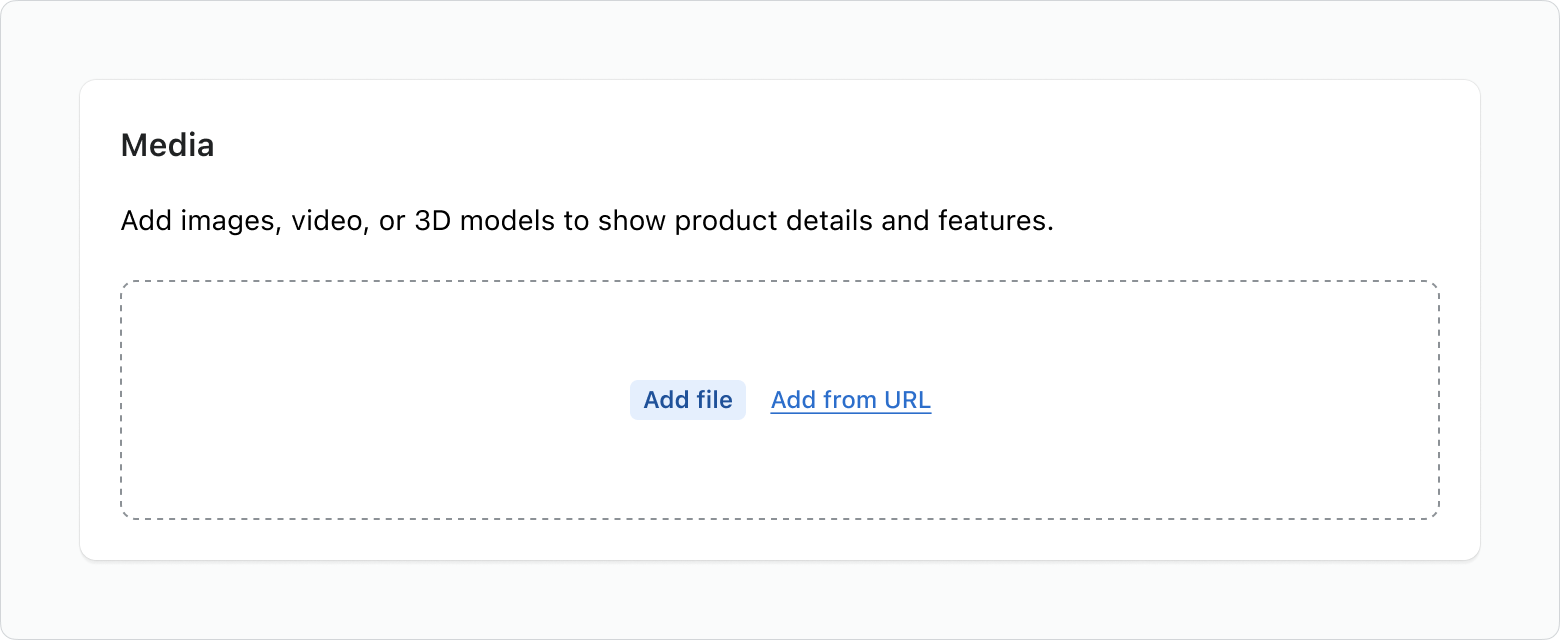Choose Add from URL to import media
The height and width of the screenshot is (640, 1560).
click(x=851, y=400)
